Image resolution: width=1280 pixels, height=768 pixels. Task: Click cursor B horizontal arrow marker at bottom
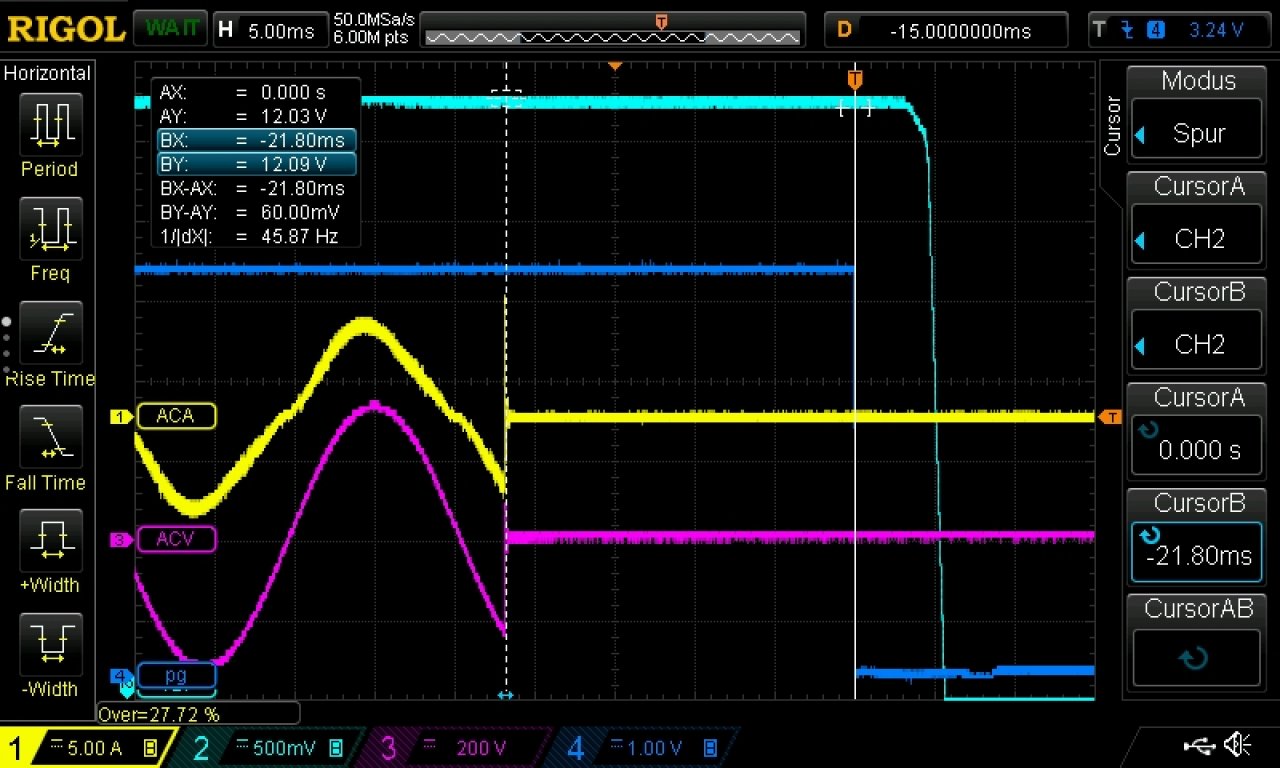coord(506,695)
